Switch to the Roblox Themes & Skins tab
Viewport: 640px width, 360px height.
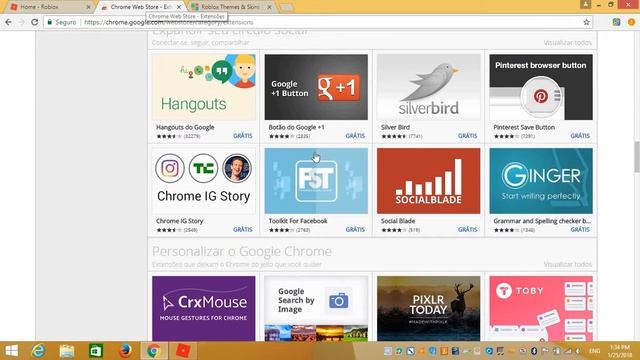coord(230,7)
